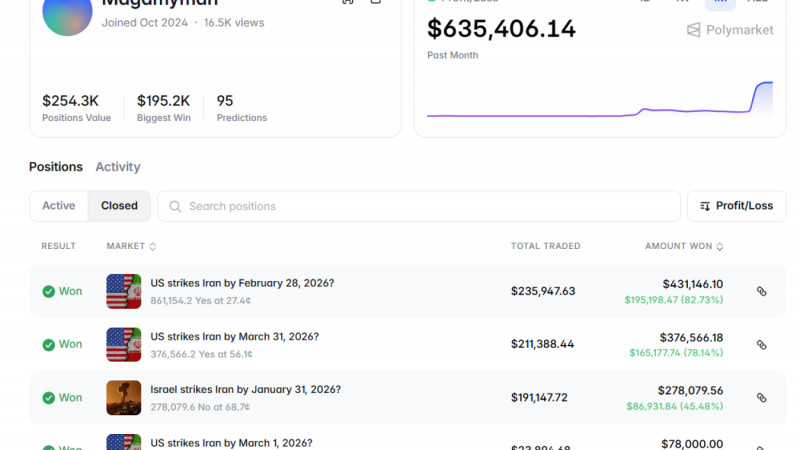This screenshot has width=800, height=450.
Task: Click the magnifier icon in search box
Action: tap(175, 206)
